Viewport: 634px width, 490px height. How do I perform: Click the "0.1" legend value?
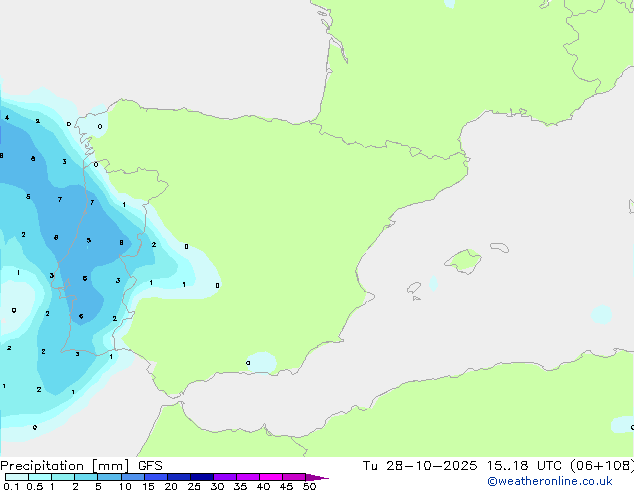[11, 486]
